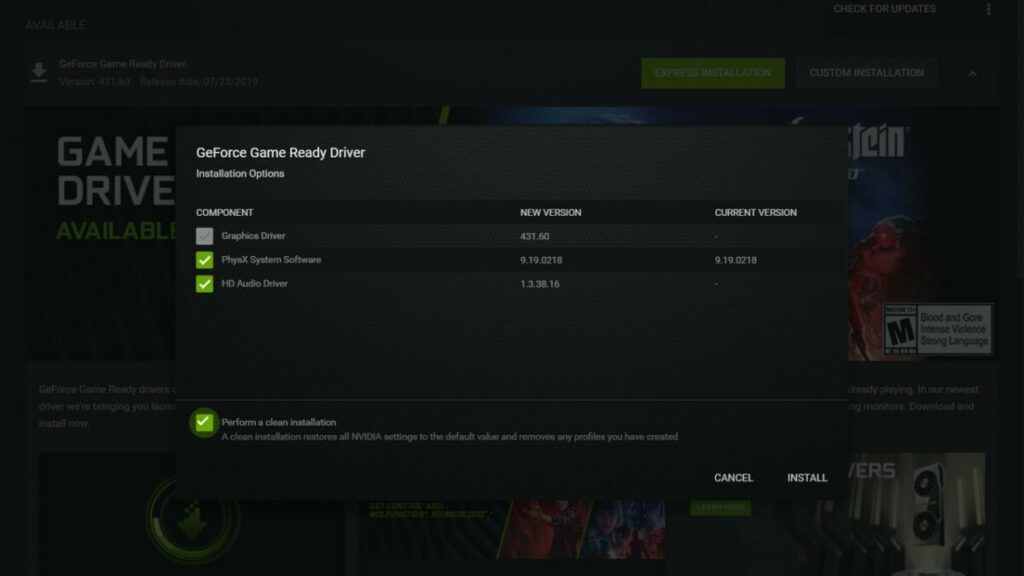Click GeForce Game Ready Driver background entry
The width and height of the screenshot is (1024, 576).
[x=122, y=64]
